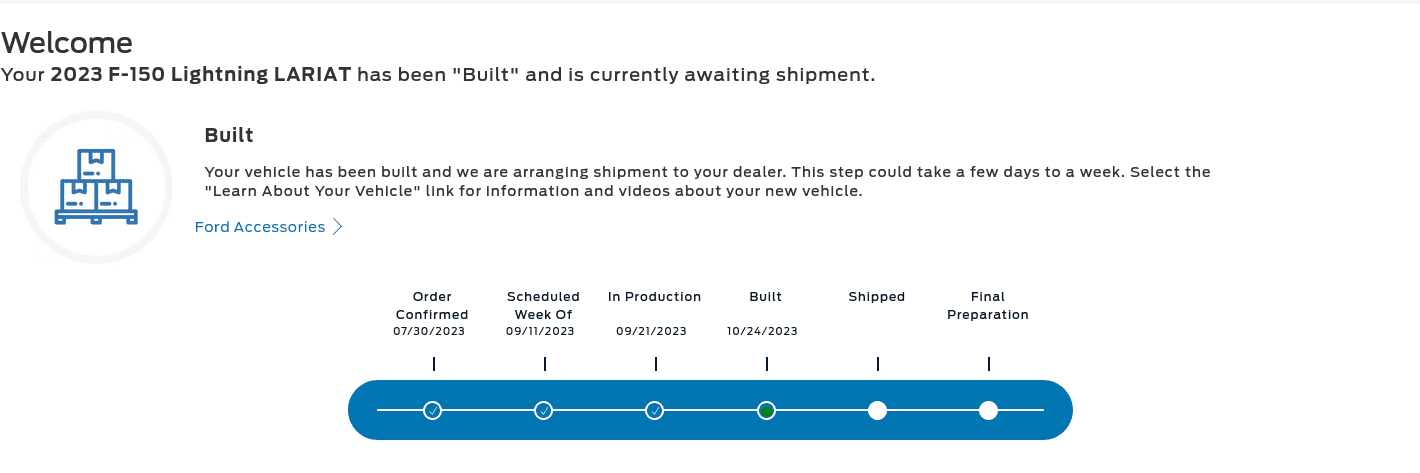The width and height of the screenshot is (1420, 473).
Task: Click the green Built progress dot
Action: [x=766, y=410]
